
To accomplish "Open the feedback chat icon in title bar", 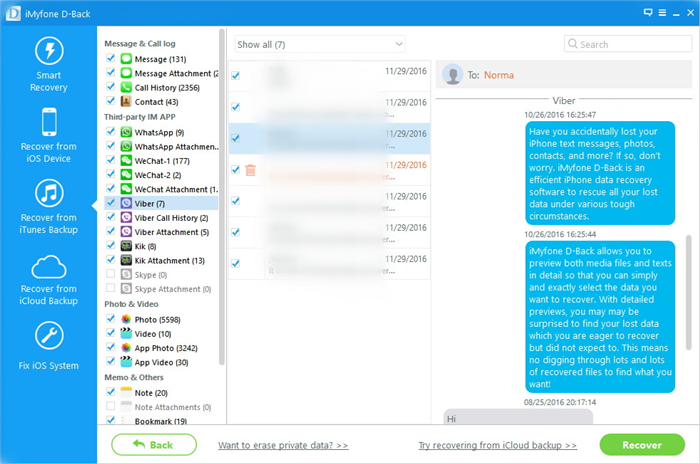I will coord(648,13).
